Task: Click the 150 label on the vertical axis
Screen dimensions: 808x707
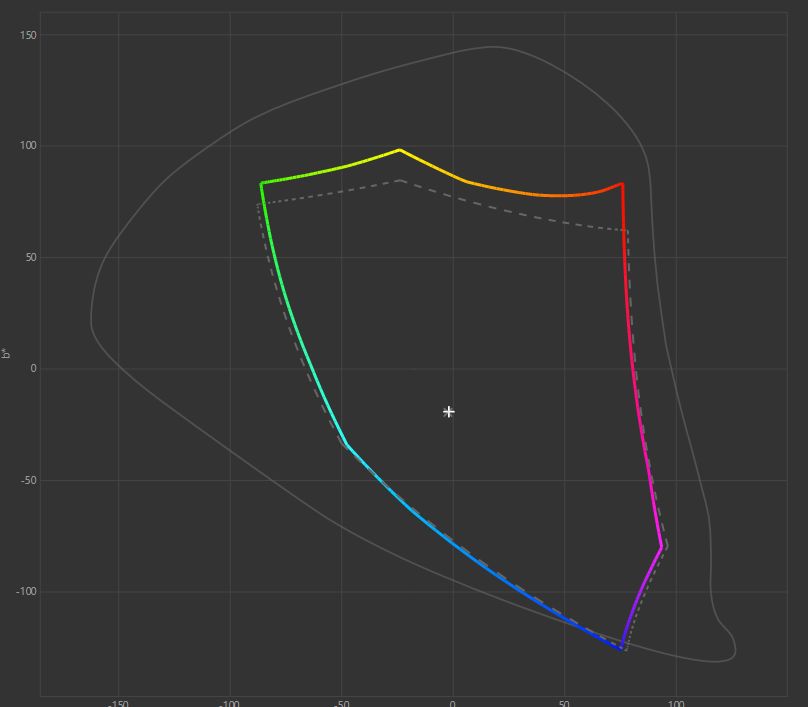Action: [x=27, y=35]
